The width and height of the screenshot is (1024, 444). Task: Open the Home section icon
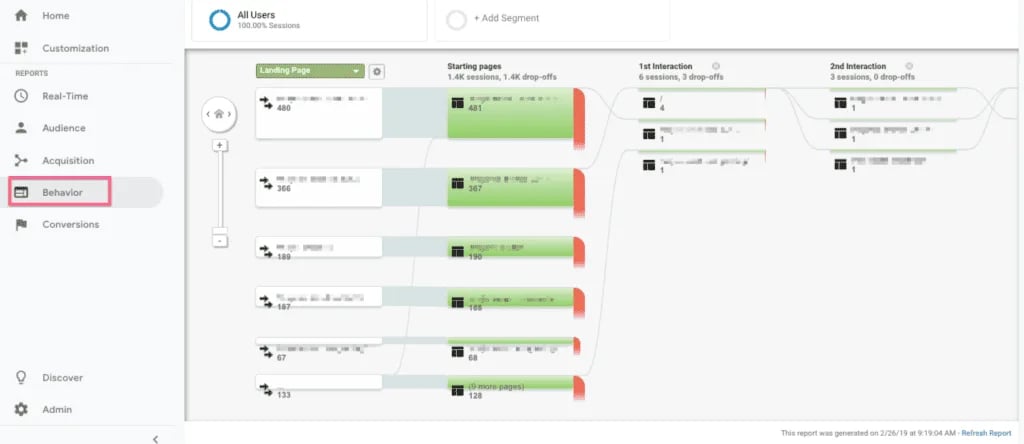(x=21, y=16)
